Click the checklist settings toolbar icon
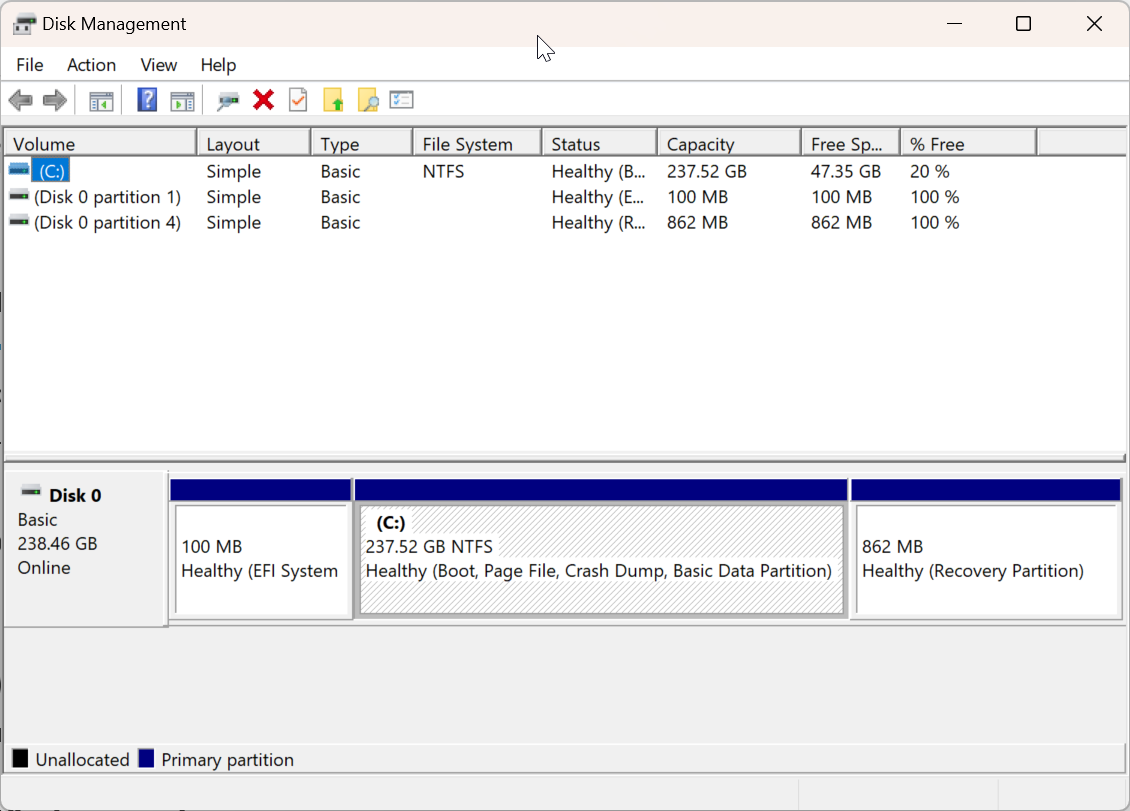Image resolution: width=1130 pixels, height=811 pixels. 402,100
